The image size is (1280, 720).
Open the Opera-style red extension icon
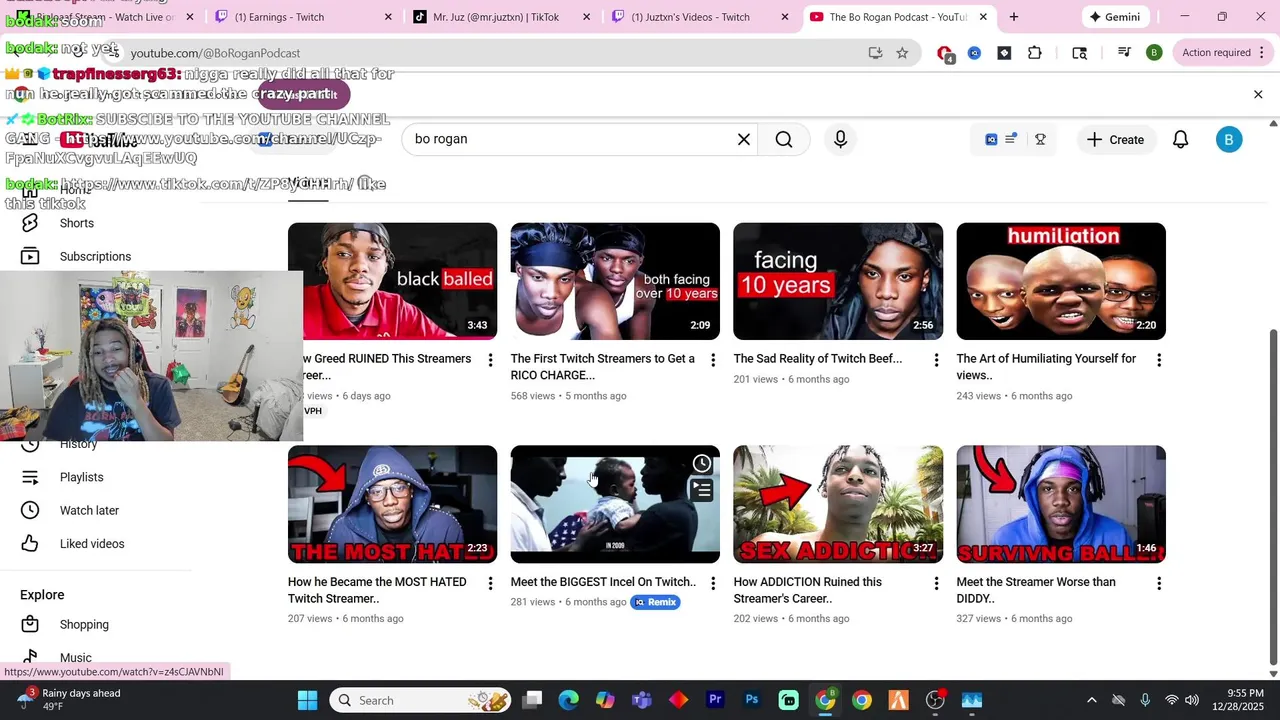945,53
